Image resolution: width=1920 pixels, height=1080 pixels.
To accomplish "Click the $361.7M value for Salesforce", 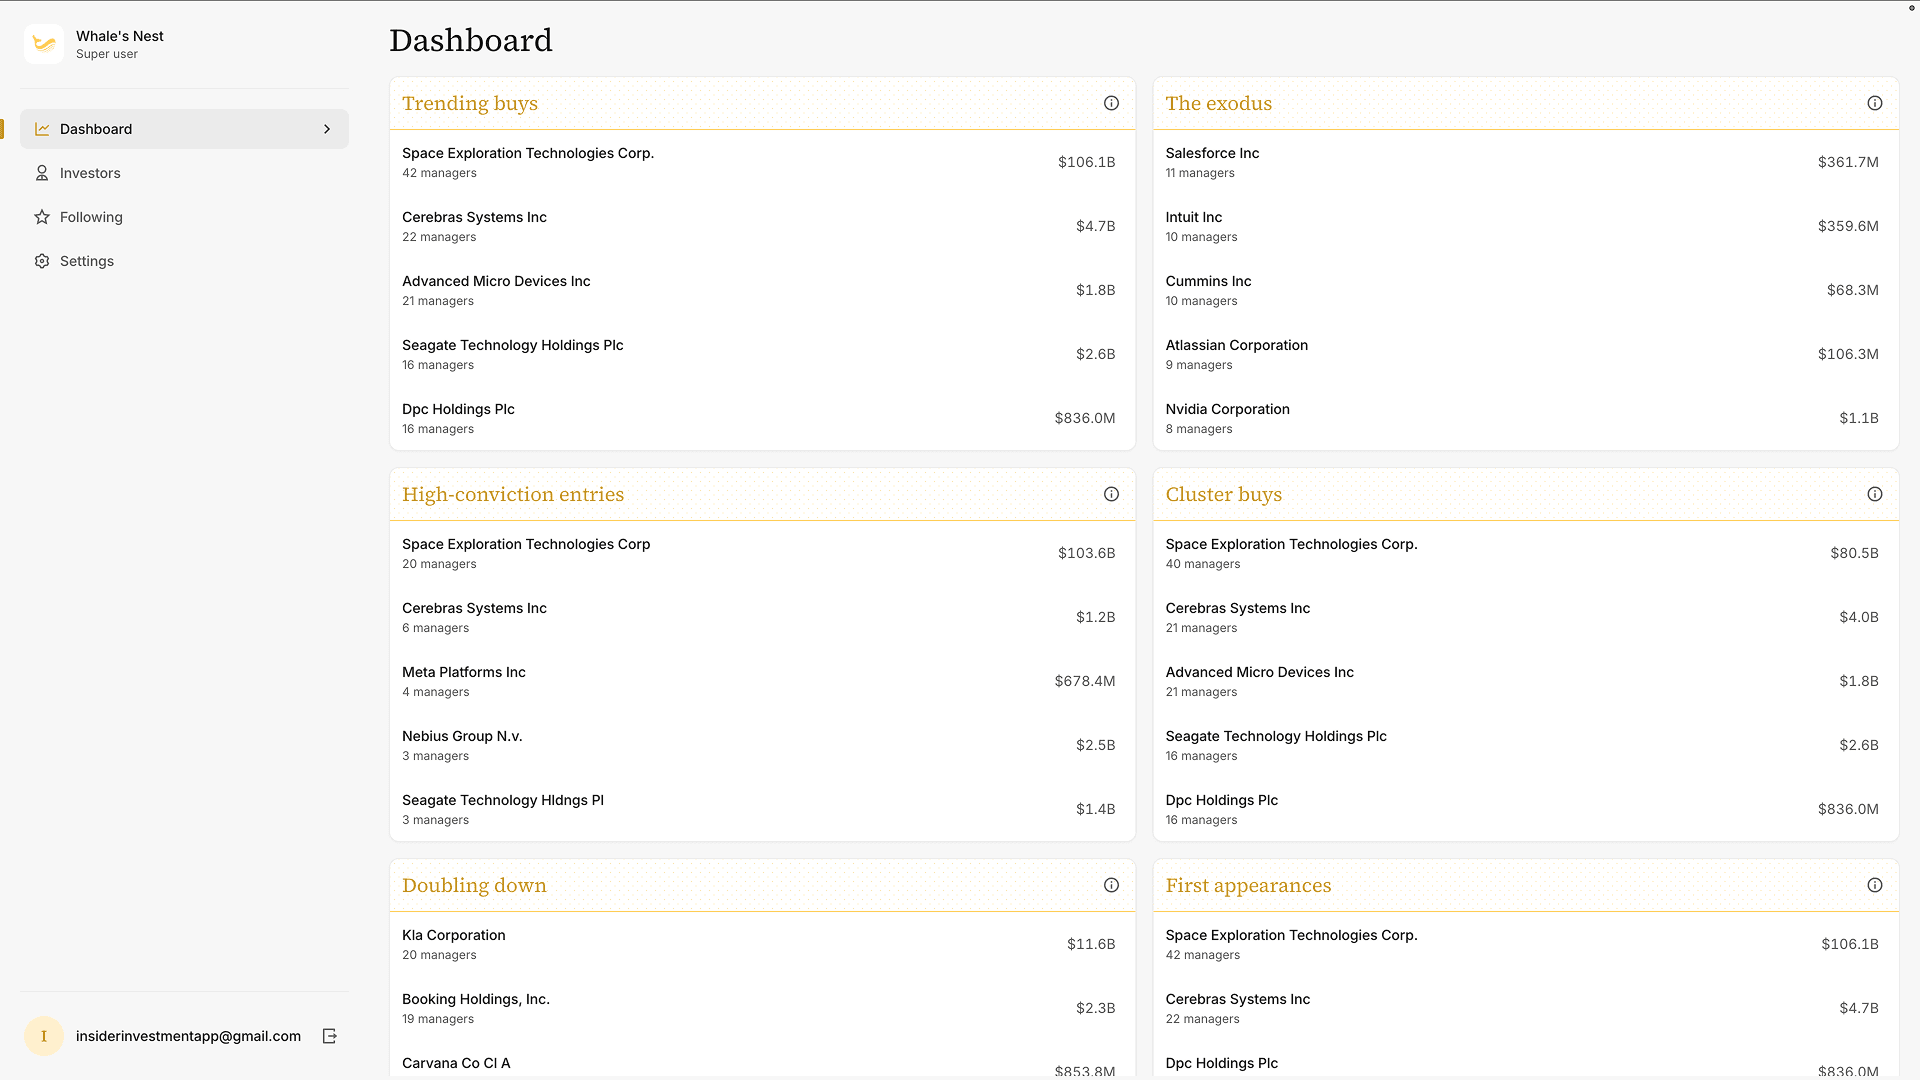I will 1848,162.
